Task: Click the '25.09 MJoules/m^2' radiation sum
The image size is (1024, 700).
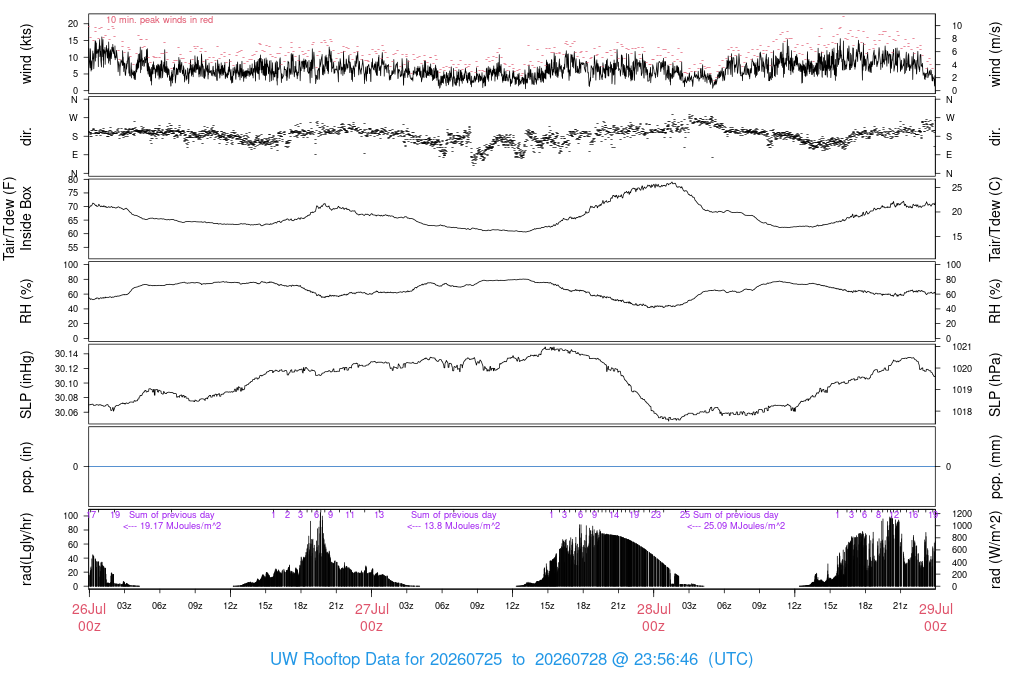Action: click(744, 526)
